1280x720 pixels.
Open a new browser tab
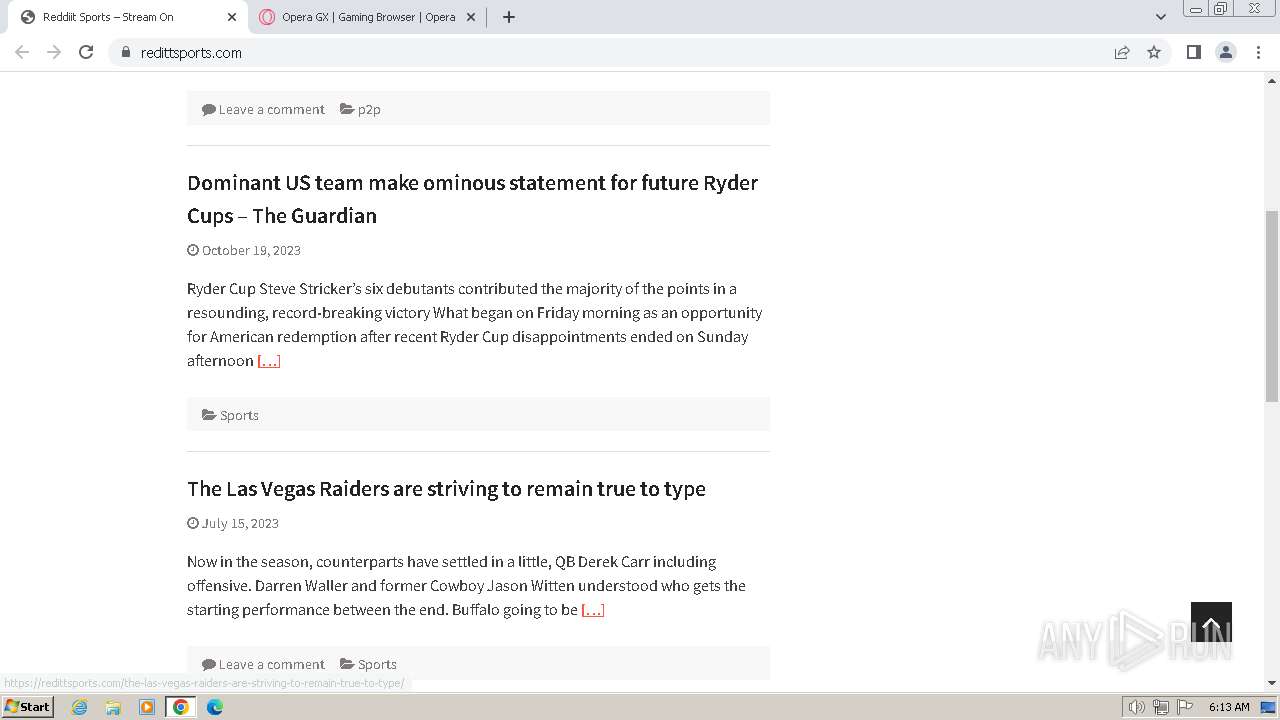tap(508, 17)
